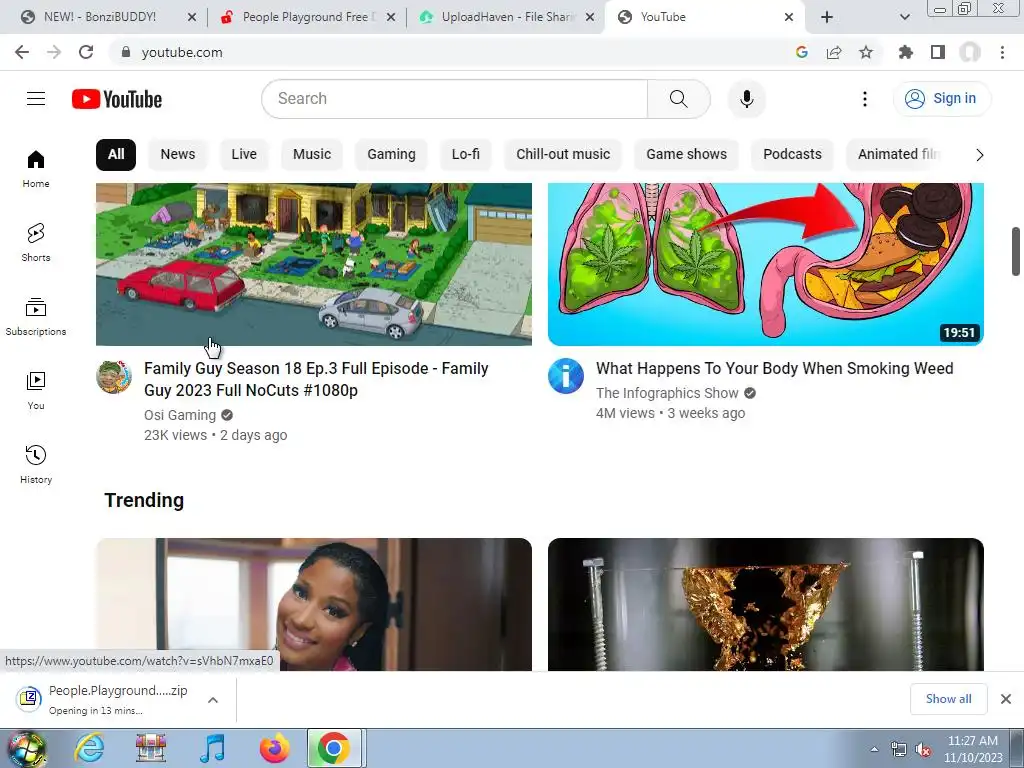1024x768 pixels.
Task: Bookmark this page with star icon
Action: (866, 52)
